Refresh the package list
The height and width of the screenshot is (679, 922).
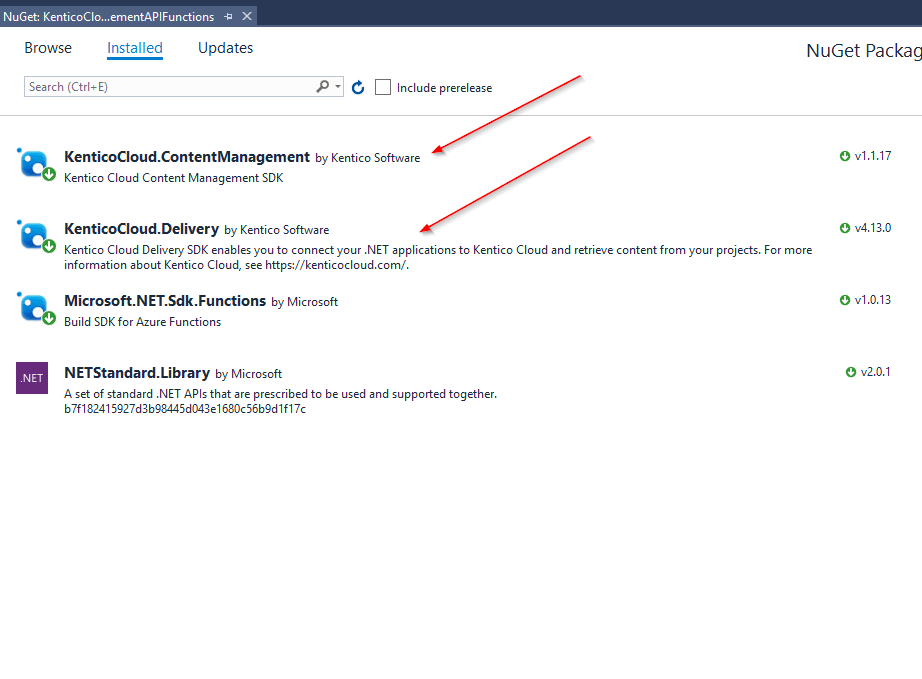358,88
